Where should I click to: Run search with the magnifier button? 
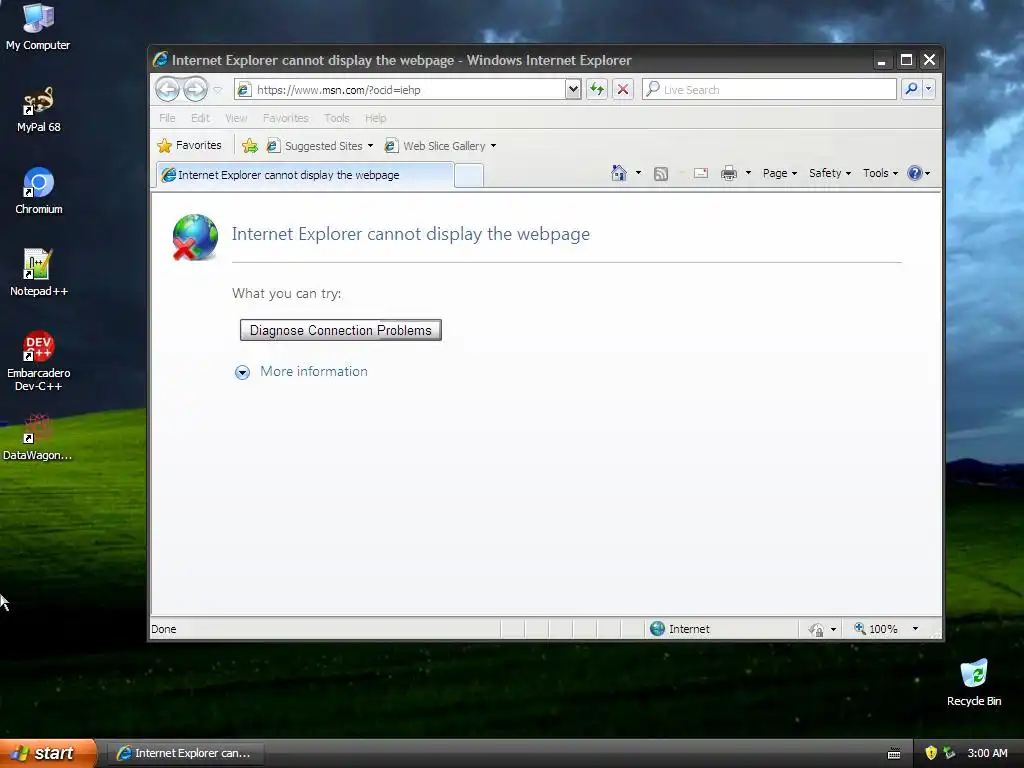(x=911, y=89)
